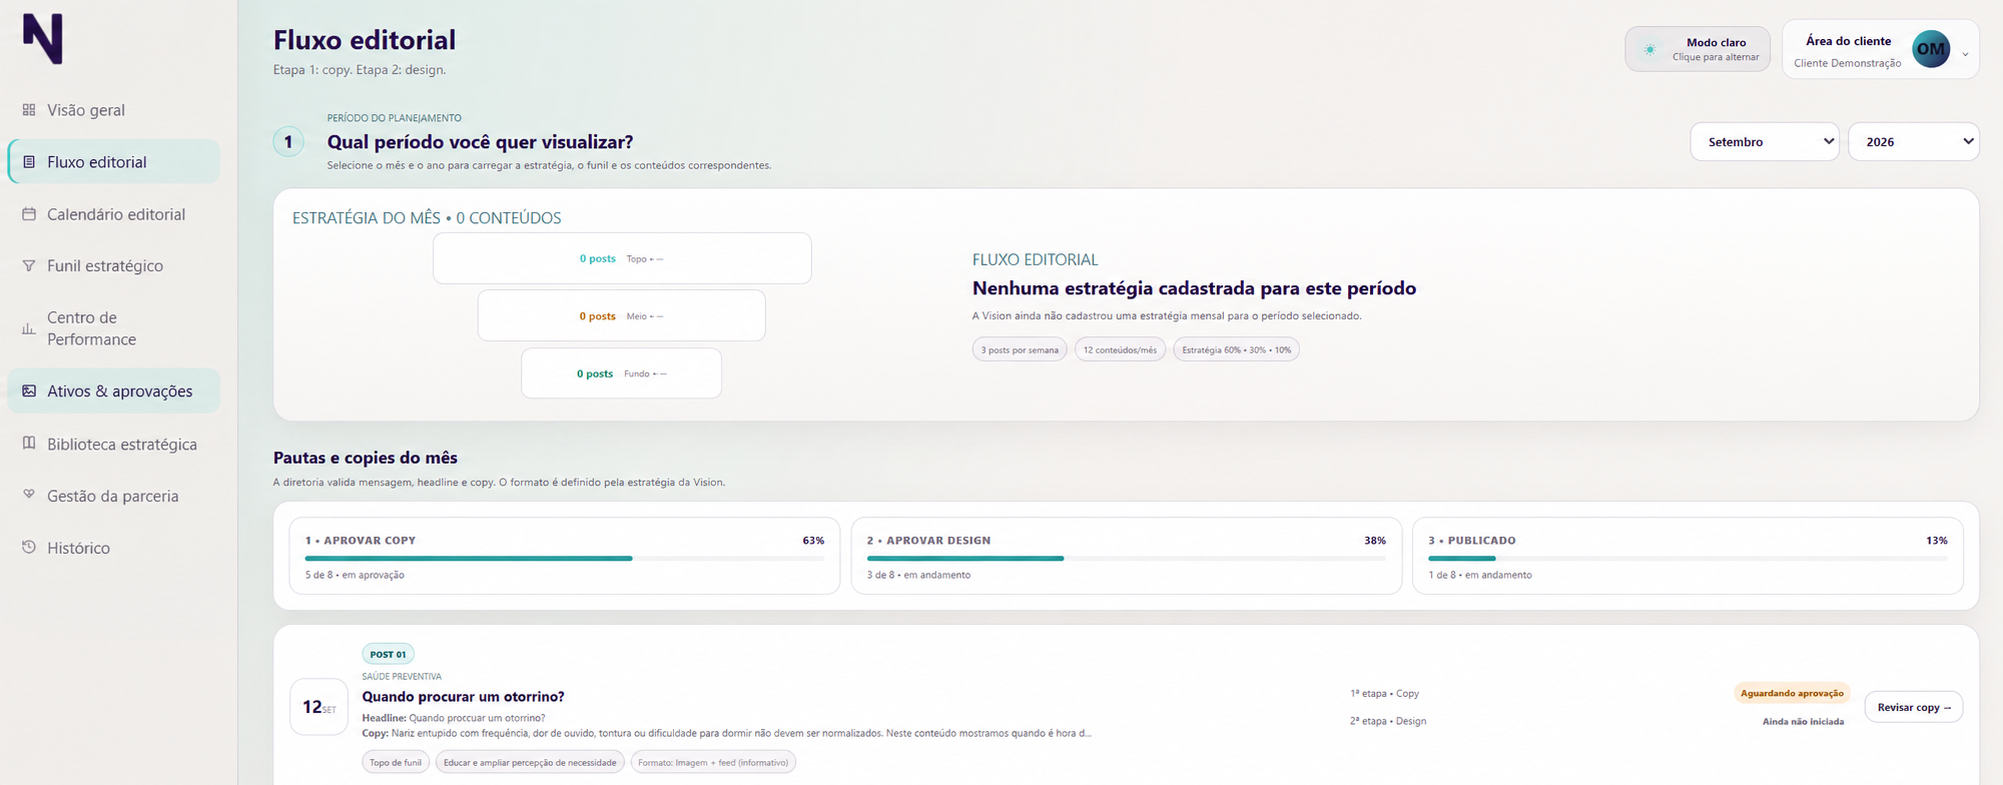Click the Publicado progress bar
The width and height of the screenshot is (2003, 785).
[x=1687, y=558]
